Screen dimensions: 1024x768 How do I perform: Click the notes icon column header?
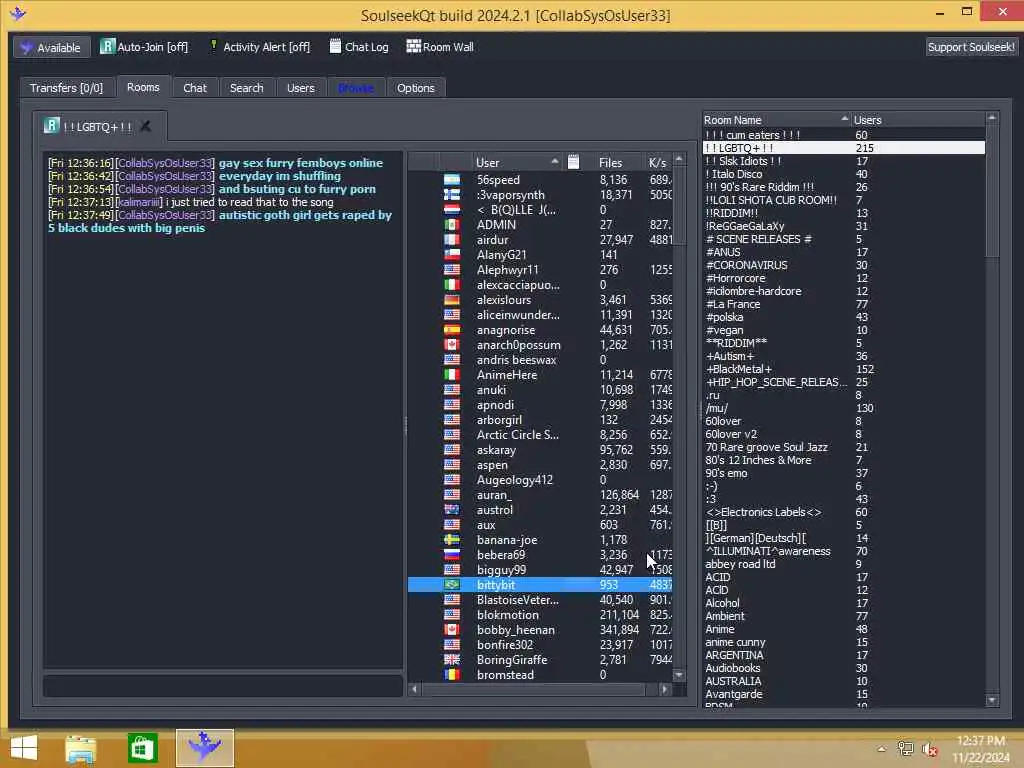point(573,162)
